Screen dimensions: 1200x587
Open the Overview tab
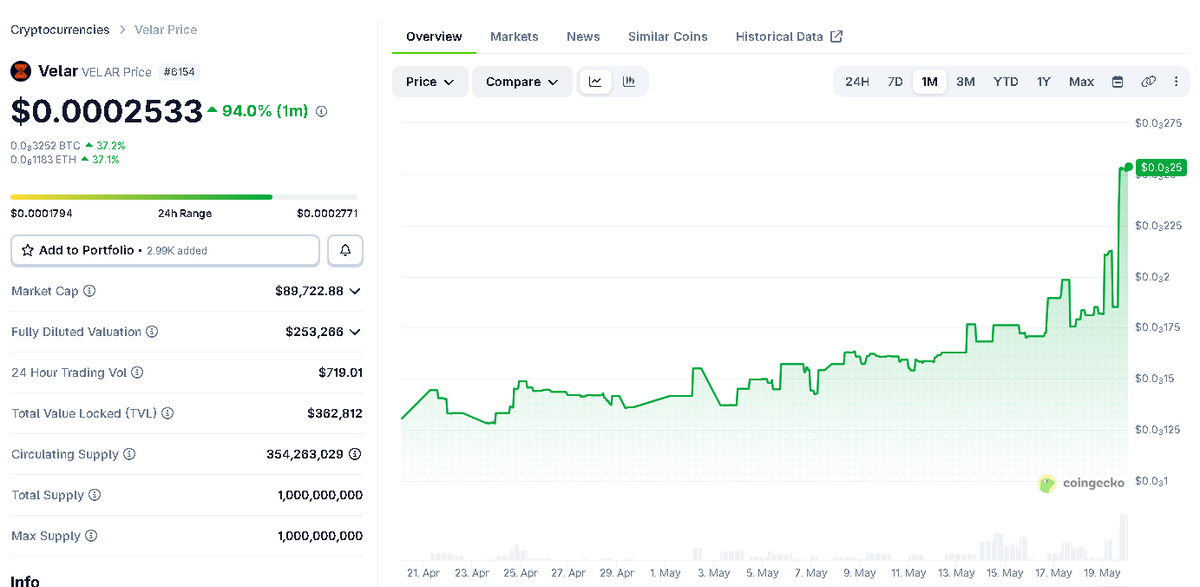[x=434, y=36]
